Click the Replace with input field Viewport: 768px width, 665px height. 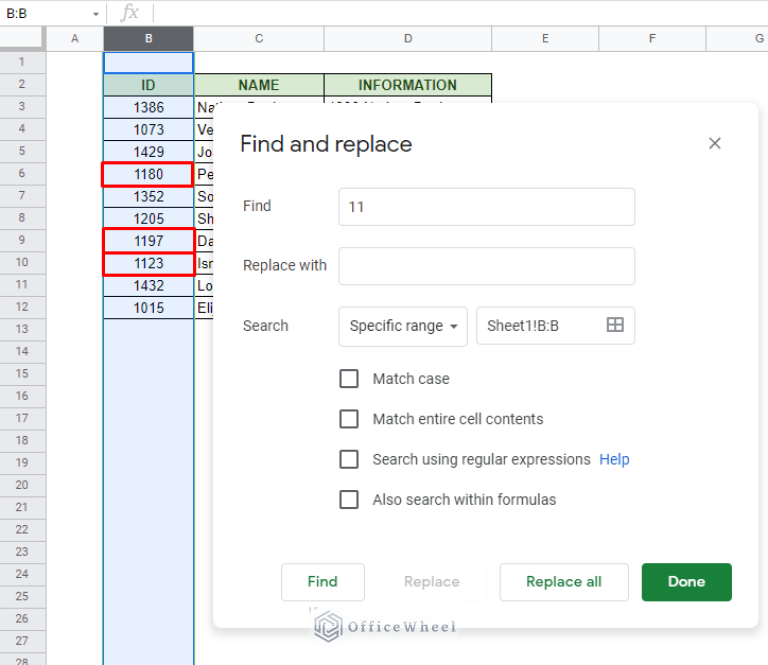coord(486,266)
